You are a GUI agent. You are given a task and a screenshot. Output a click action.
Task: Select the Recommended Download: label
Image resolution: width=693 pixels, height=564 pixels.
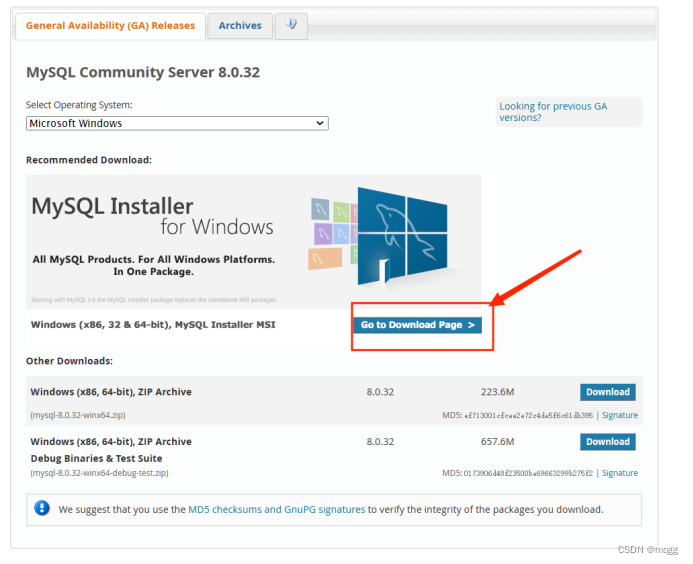(89, 160)
